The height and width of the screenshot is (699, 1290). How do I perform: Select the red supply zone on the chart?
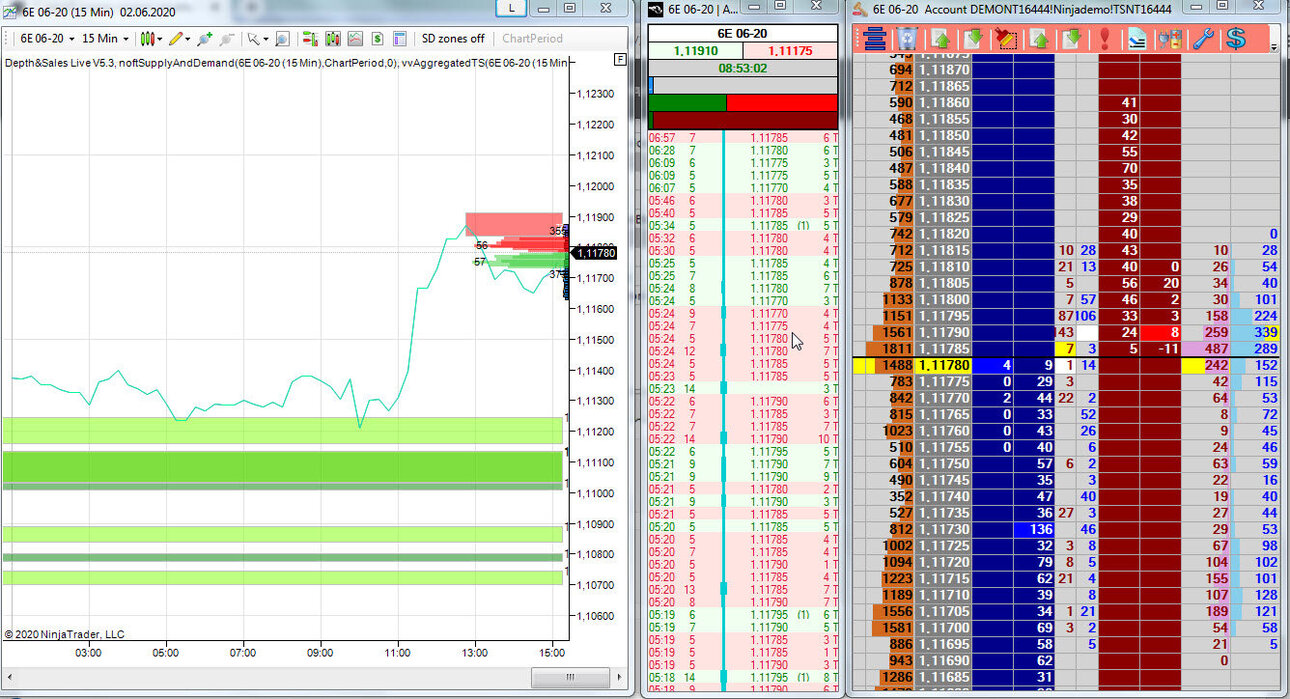(x=514, y=224)
